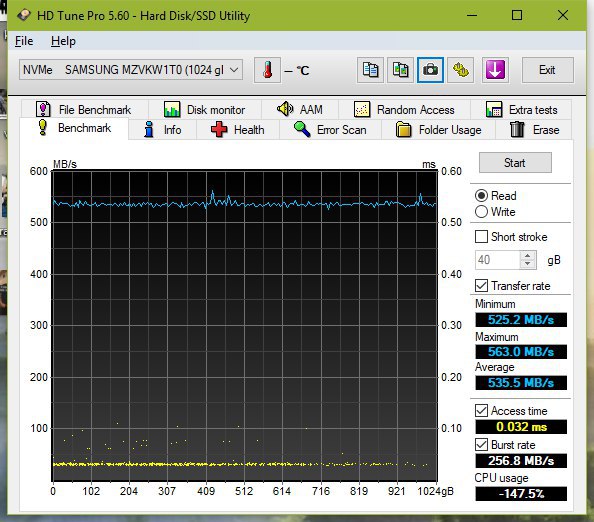
Task: Click the Start benchmark button
Action: tap(515, 163)
